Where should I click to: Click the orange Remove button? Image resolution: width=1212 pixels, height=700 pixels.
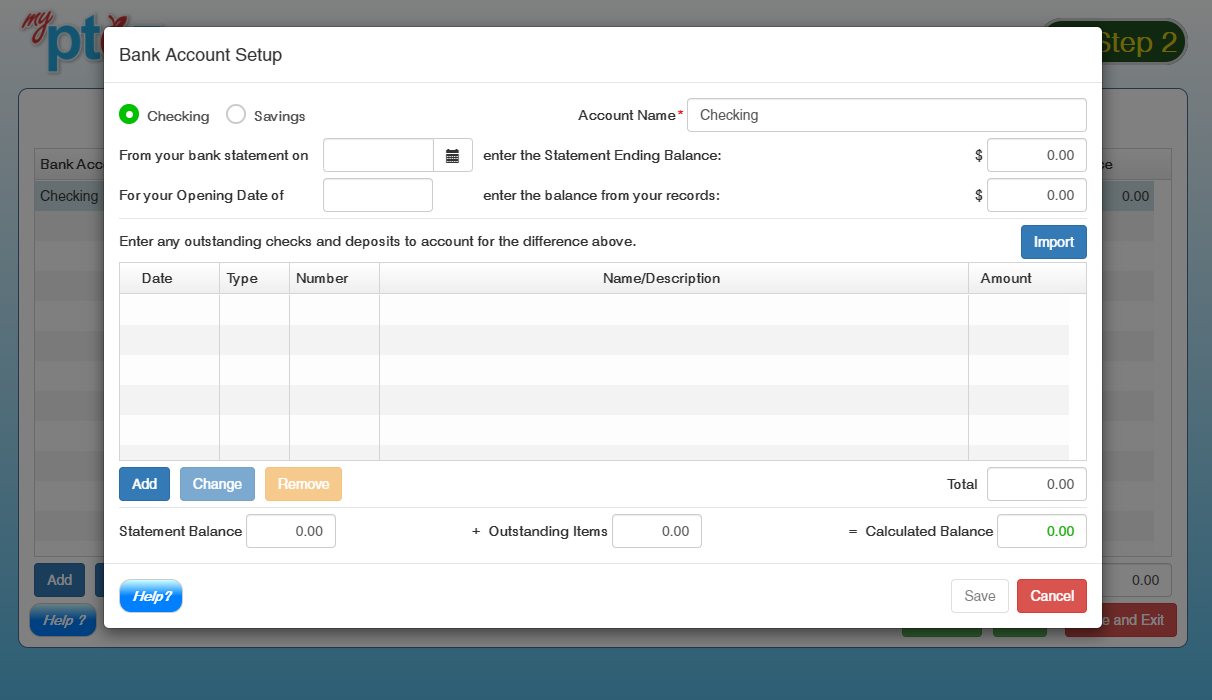click(x=303, y=484)
